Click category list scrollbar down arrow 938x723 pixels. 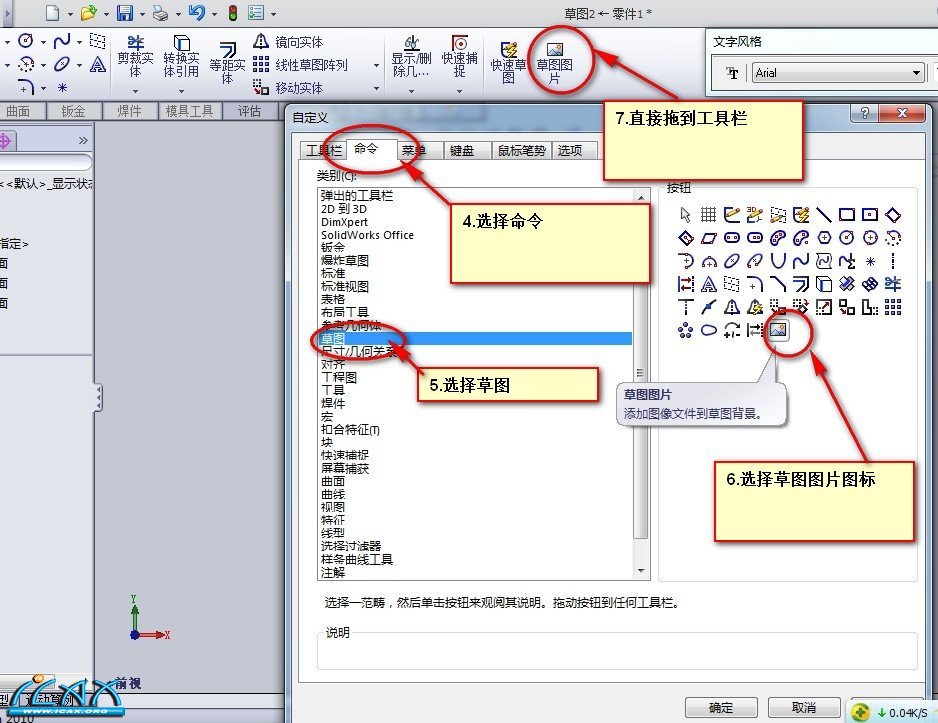641,571
